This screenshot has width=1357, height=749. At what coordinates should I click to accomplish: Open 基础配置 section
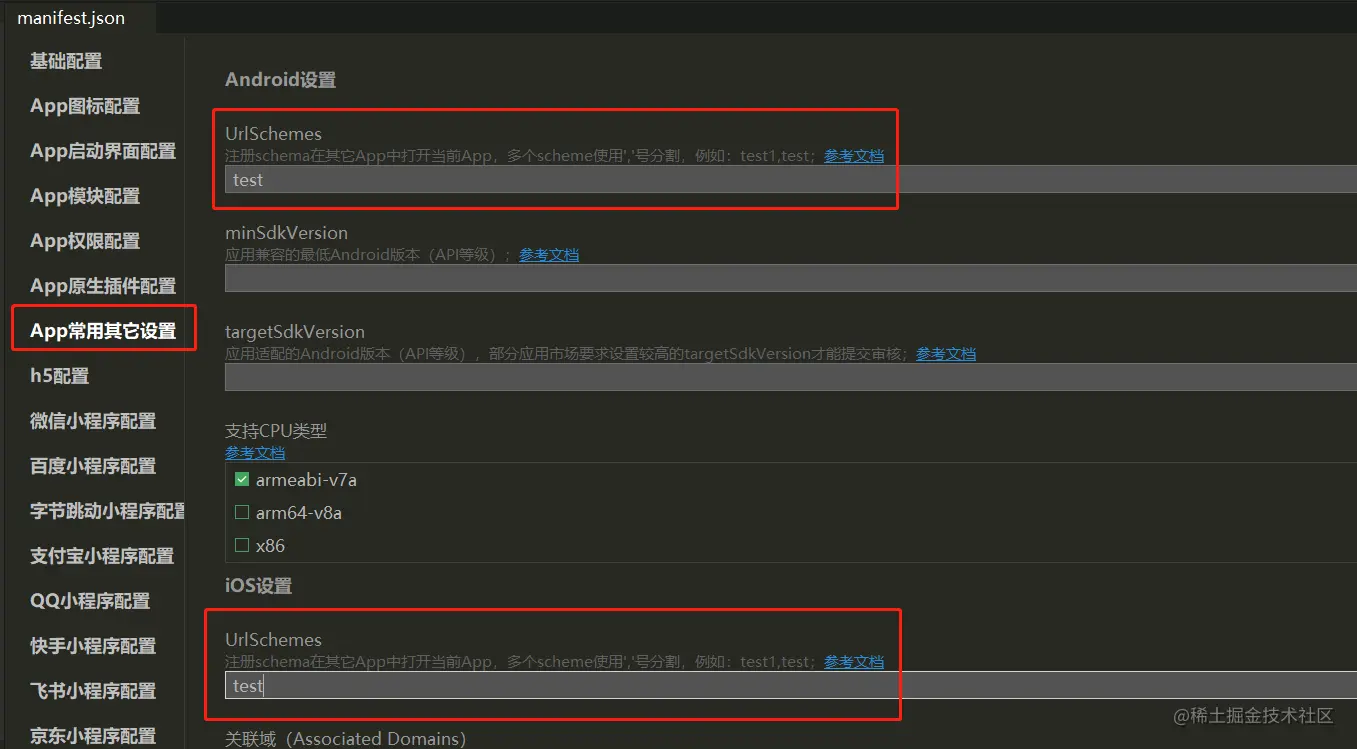pyautogui.click(x=66, y=61)
